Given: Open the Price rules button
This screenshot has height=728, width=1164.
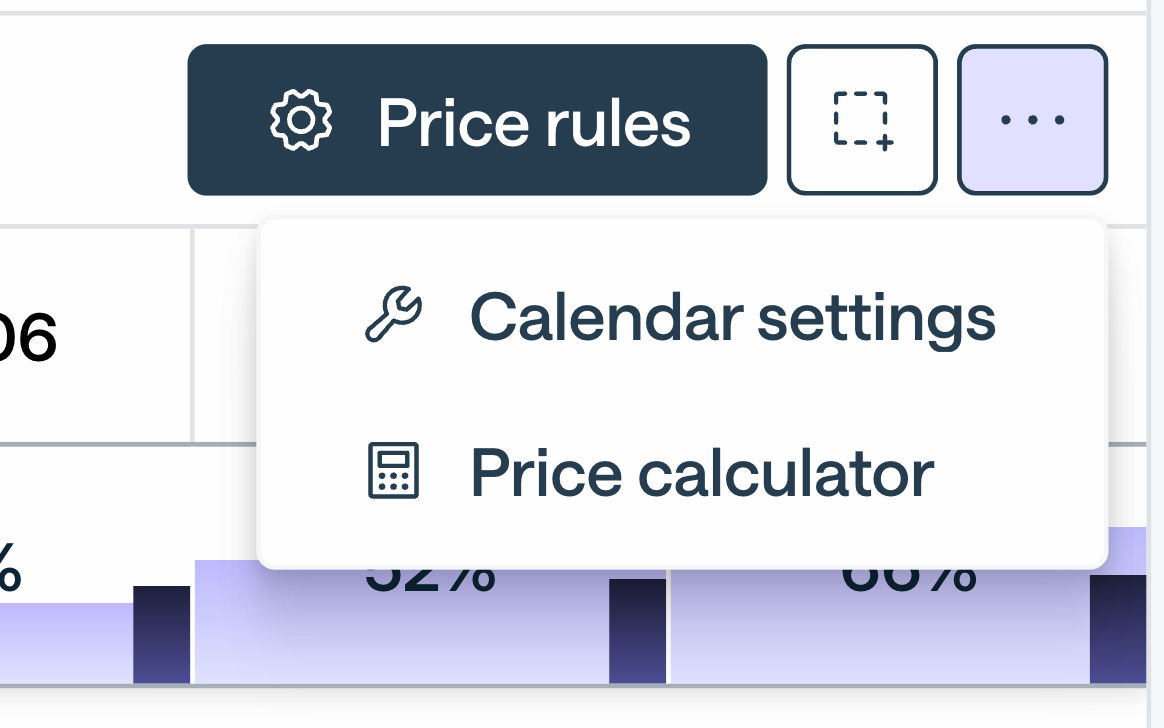Looking at the screenshot, I should point(477,120).
